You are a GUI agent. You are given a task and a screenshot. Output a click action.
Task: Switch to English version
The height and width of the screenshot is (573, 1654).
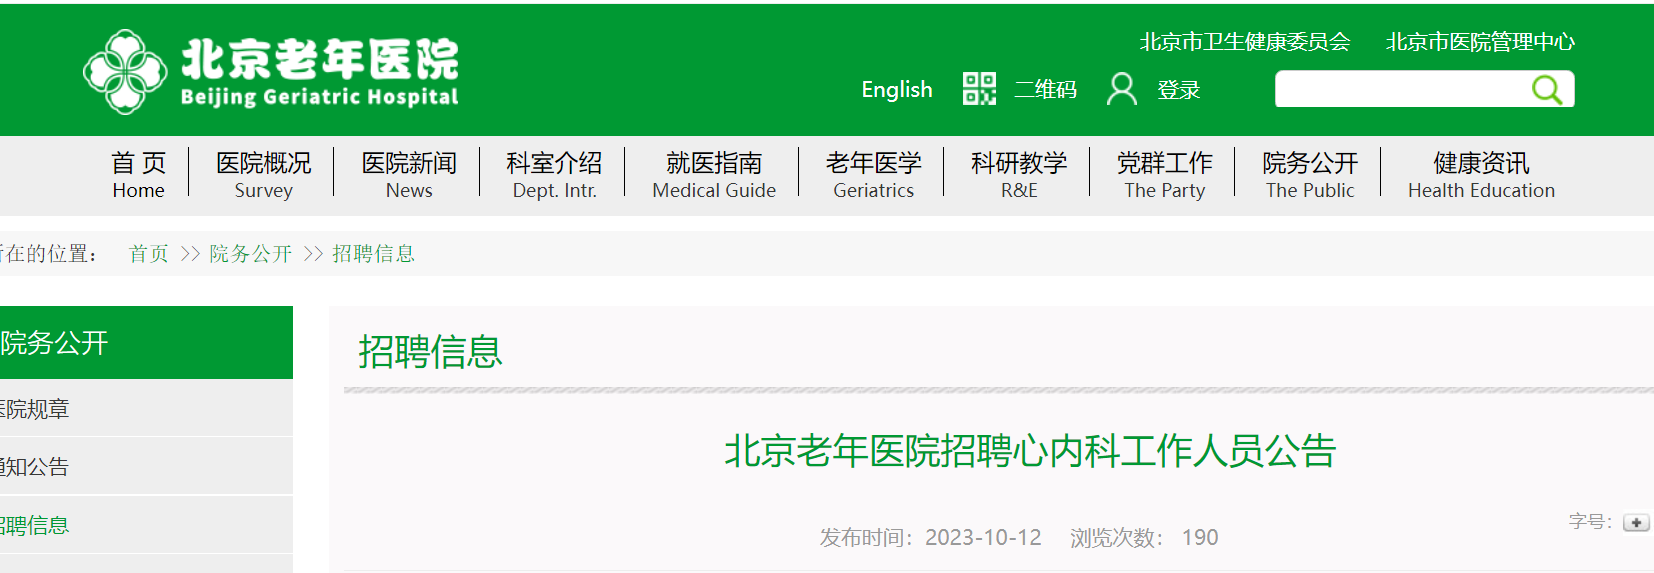[x=897, y=90]
